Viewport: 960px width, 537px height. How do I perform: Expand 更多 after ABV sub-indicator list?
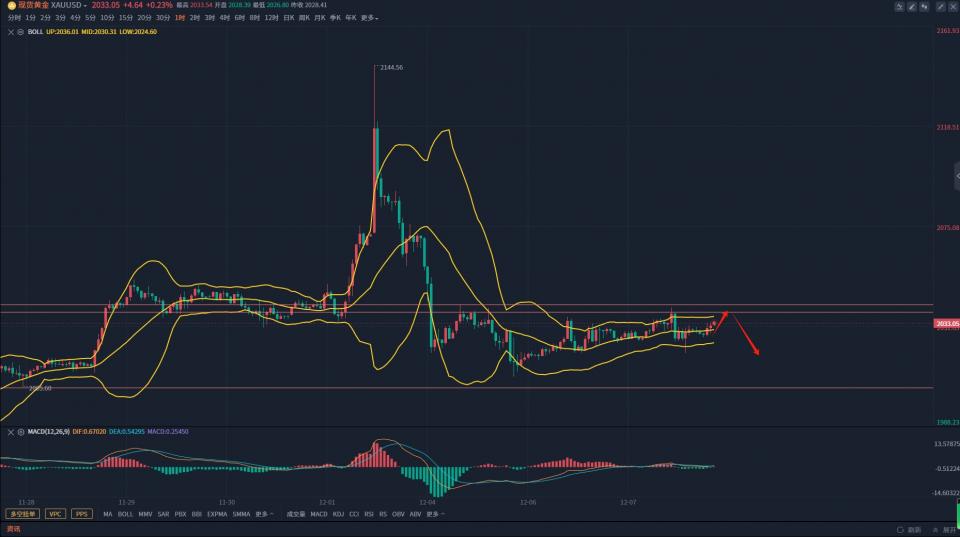coord(435,514)
